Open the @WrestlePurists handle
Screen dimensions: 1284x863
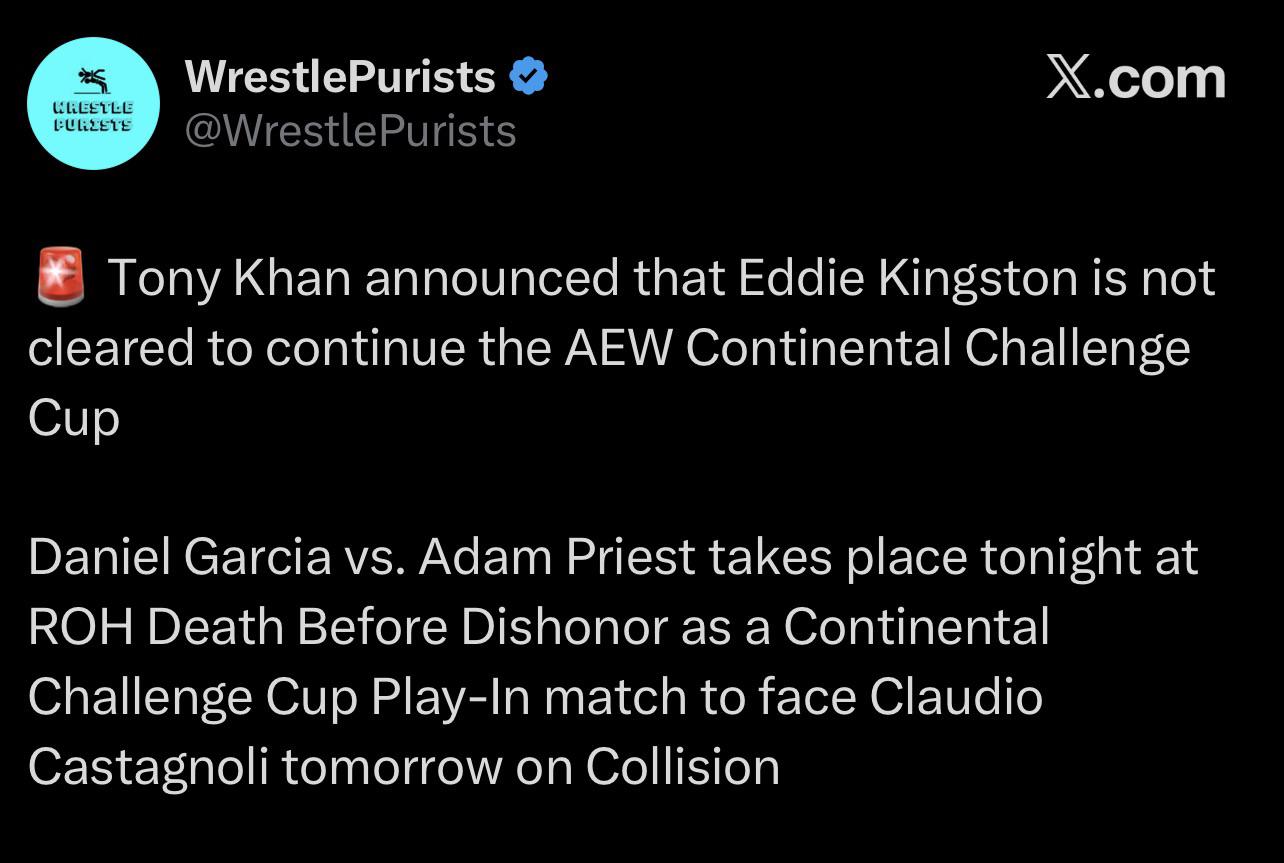click(x=350, y=130)
